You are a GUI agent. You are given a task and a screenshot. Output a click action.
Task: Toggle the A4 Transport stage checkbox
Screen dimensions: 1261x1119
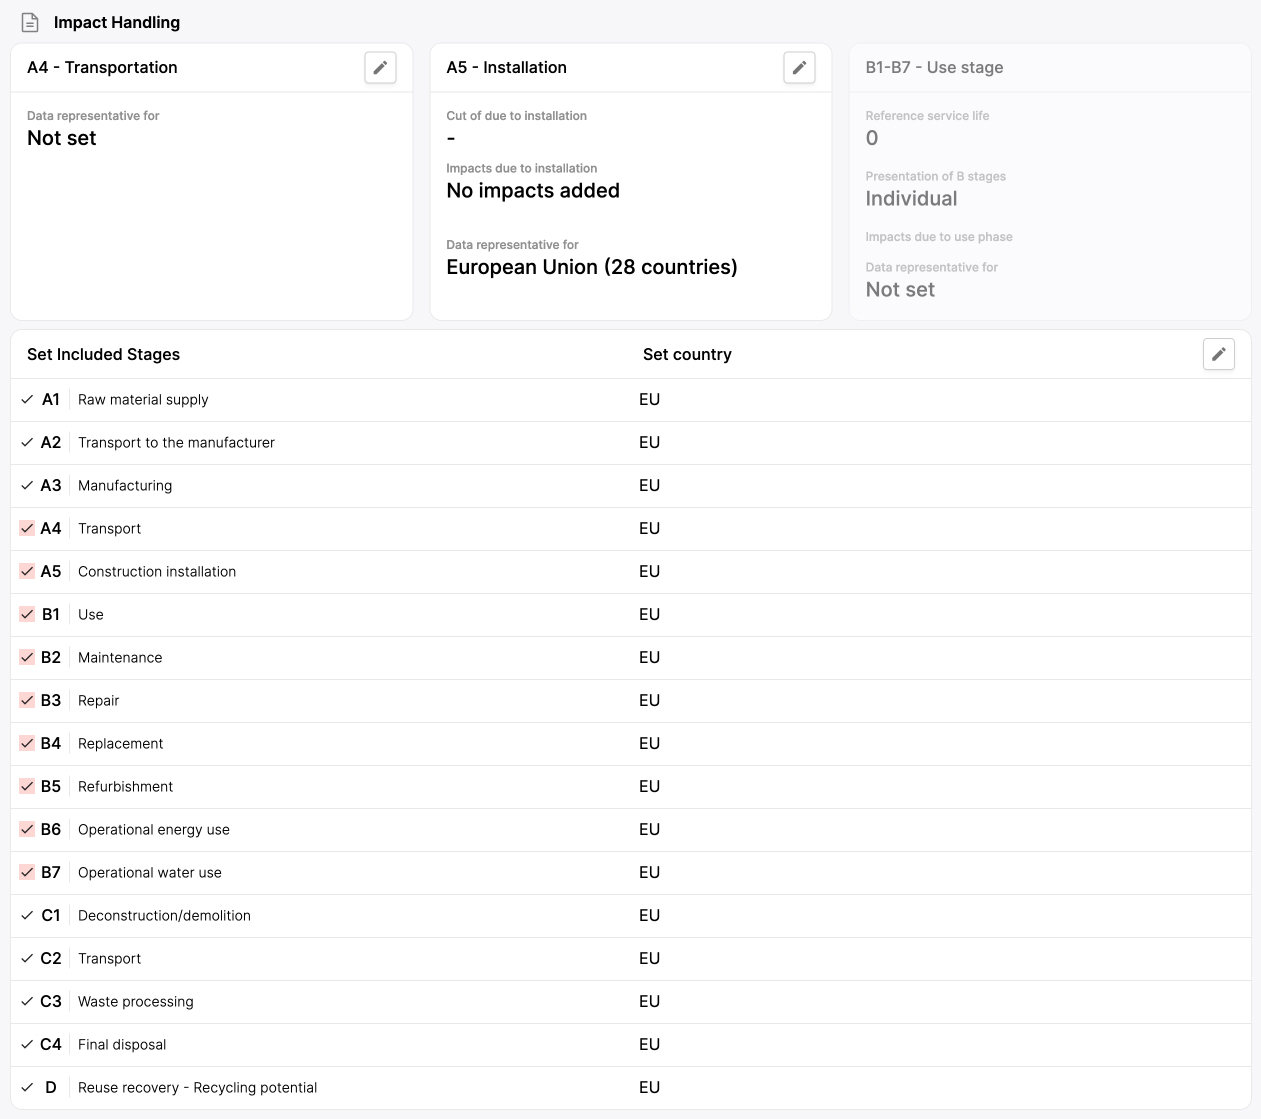pos(27,528)
